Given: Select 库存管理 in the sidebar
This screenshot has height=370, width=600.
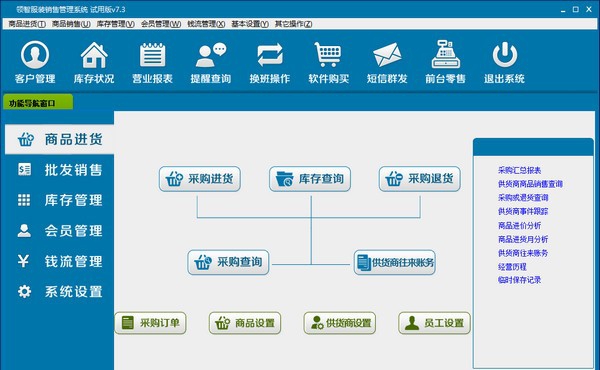Looking at the screenshot, I should pyautogui.click(x=60, y=200).
